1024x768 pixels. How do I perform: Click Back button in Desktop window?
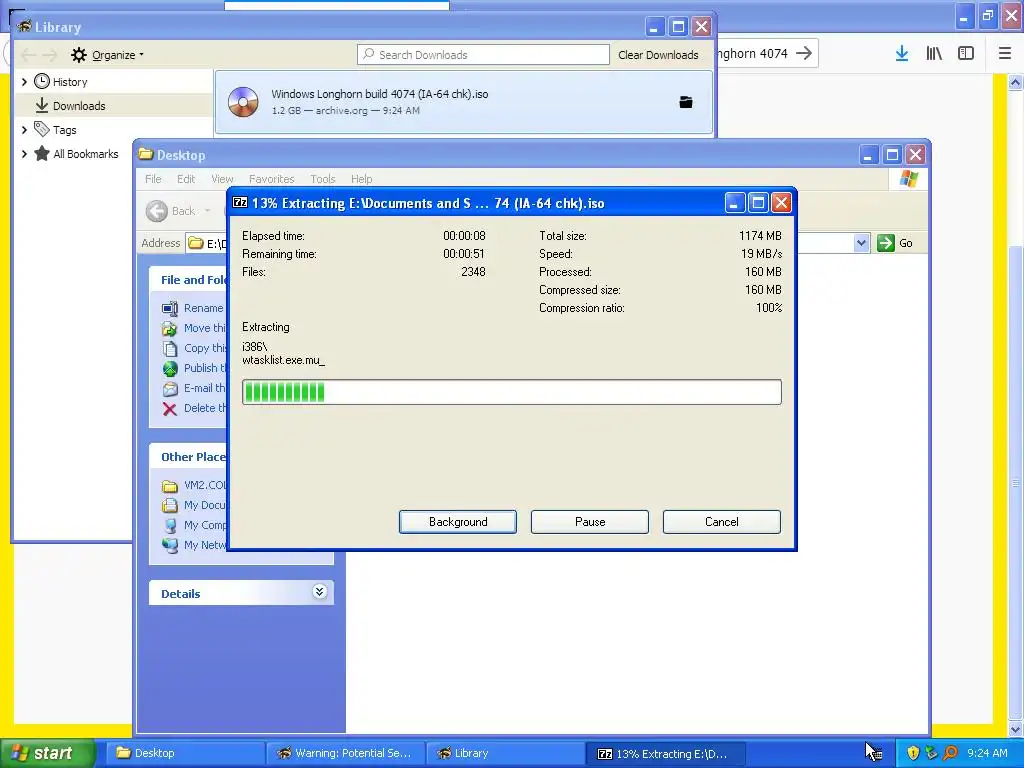click(171, 211)
